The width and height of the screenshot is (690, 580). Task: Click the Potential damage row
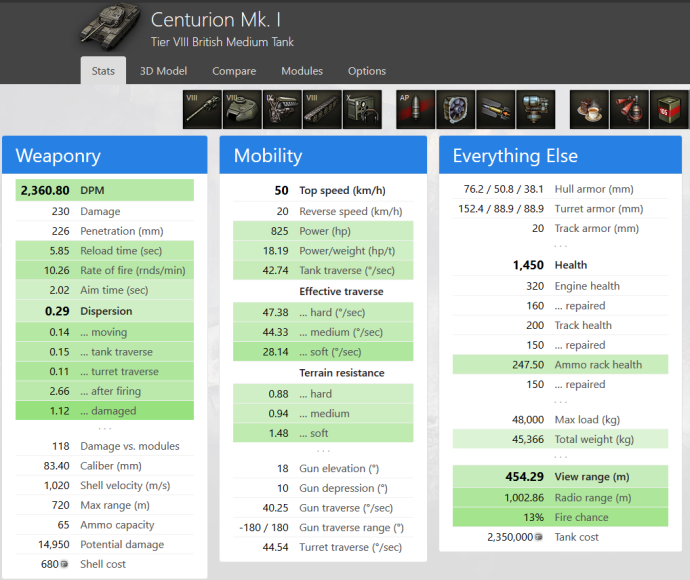[x=105, y=544]
